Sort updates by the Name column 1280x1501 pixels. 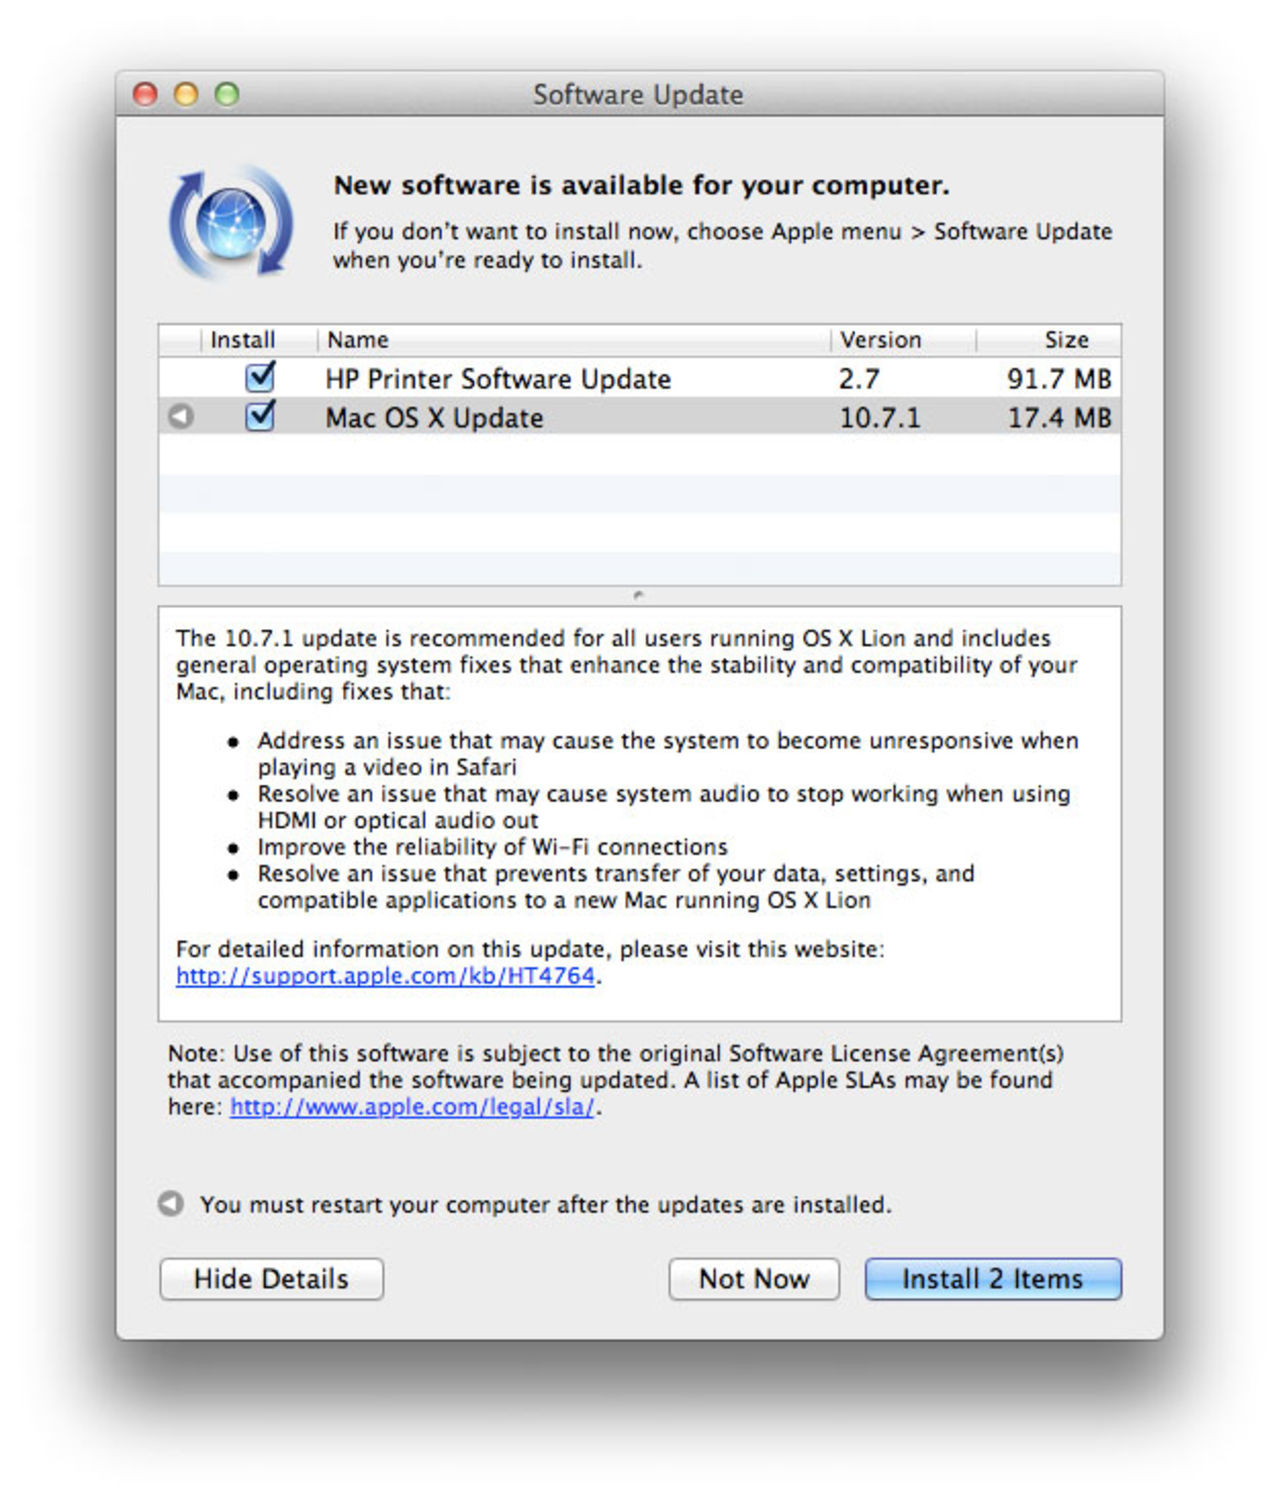click(x=360, y=340)
